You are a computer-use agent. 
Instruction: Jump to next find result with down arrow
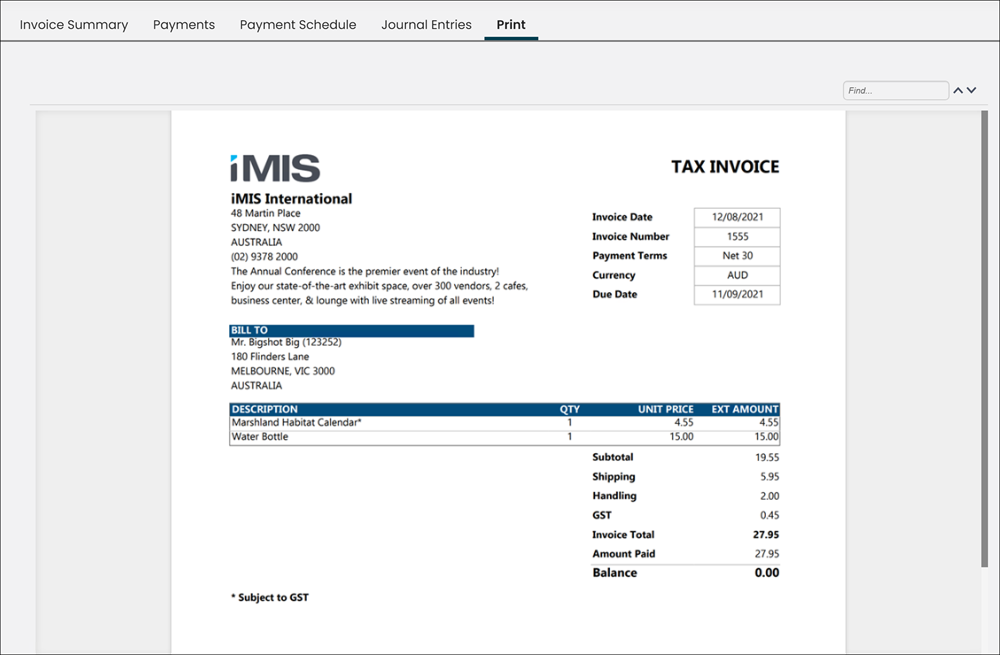(x=971, y=91)
